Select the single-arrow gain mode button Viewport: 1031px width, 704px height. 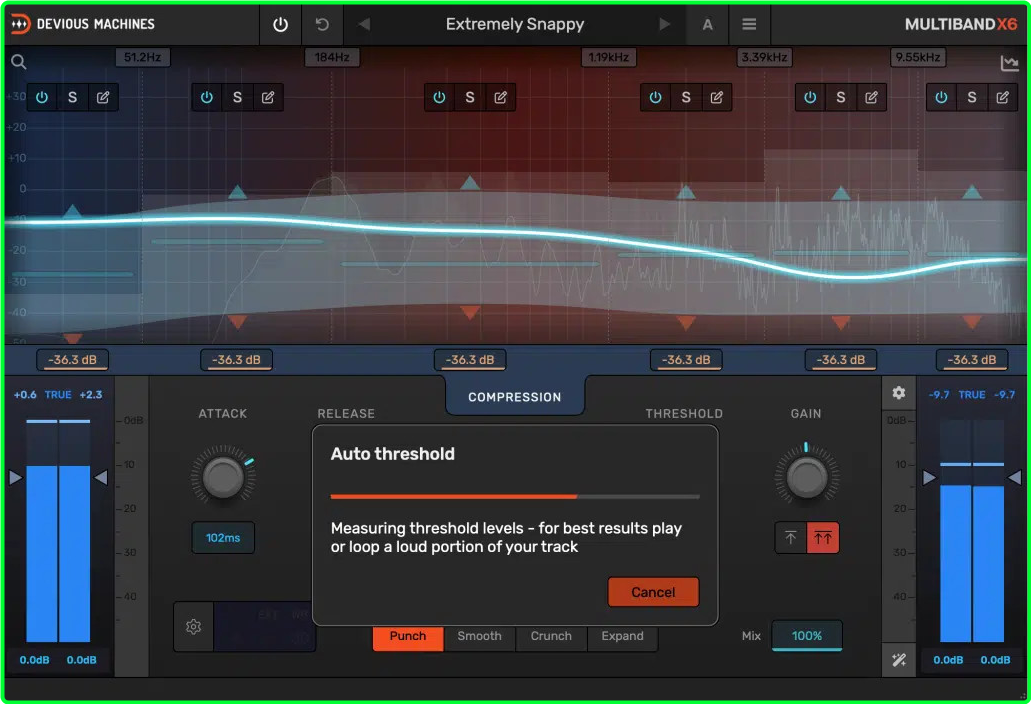click(x=791, y=538)
